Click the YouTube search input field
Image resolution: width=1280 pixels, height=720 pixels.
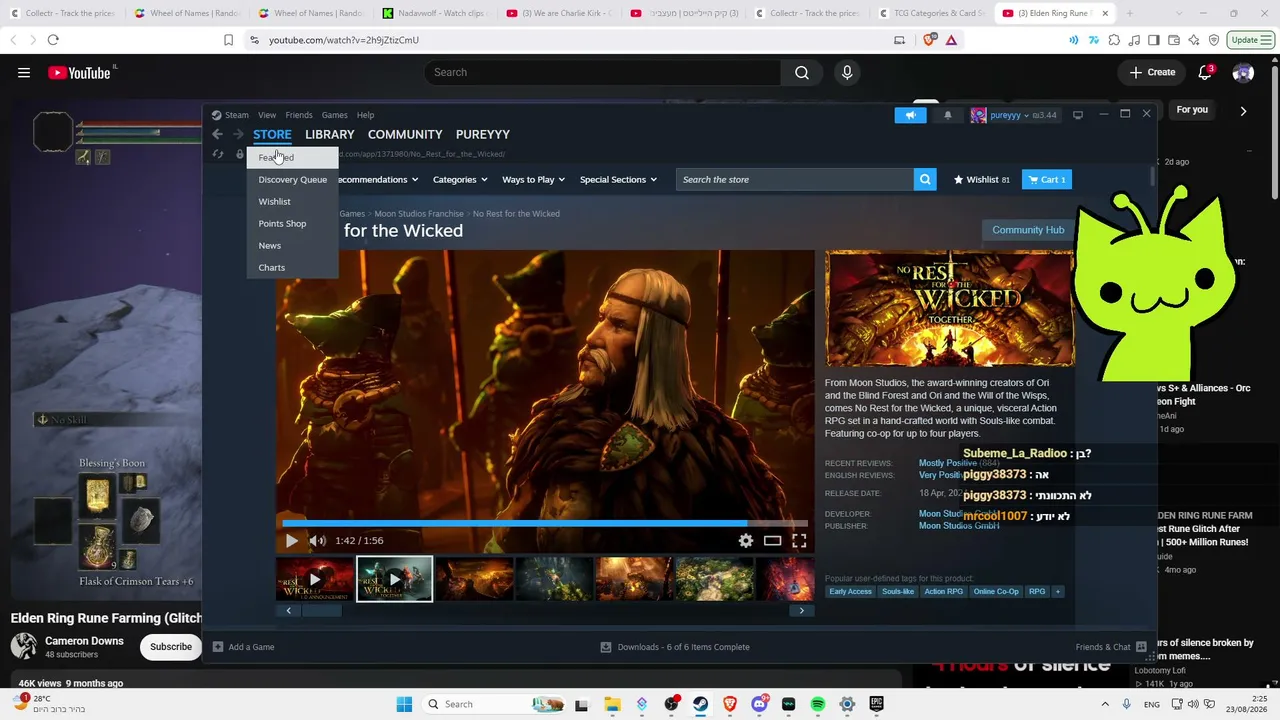coord(603,72)
